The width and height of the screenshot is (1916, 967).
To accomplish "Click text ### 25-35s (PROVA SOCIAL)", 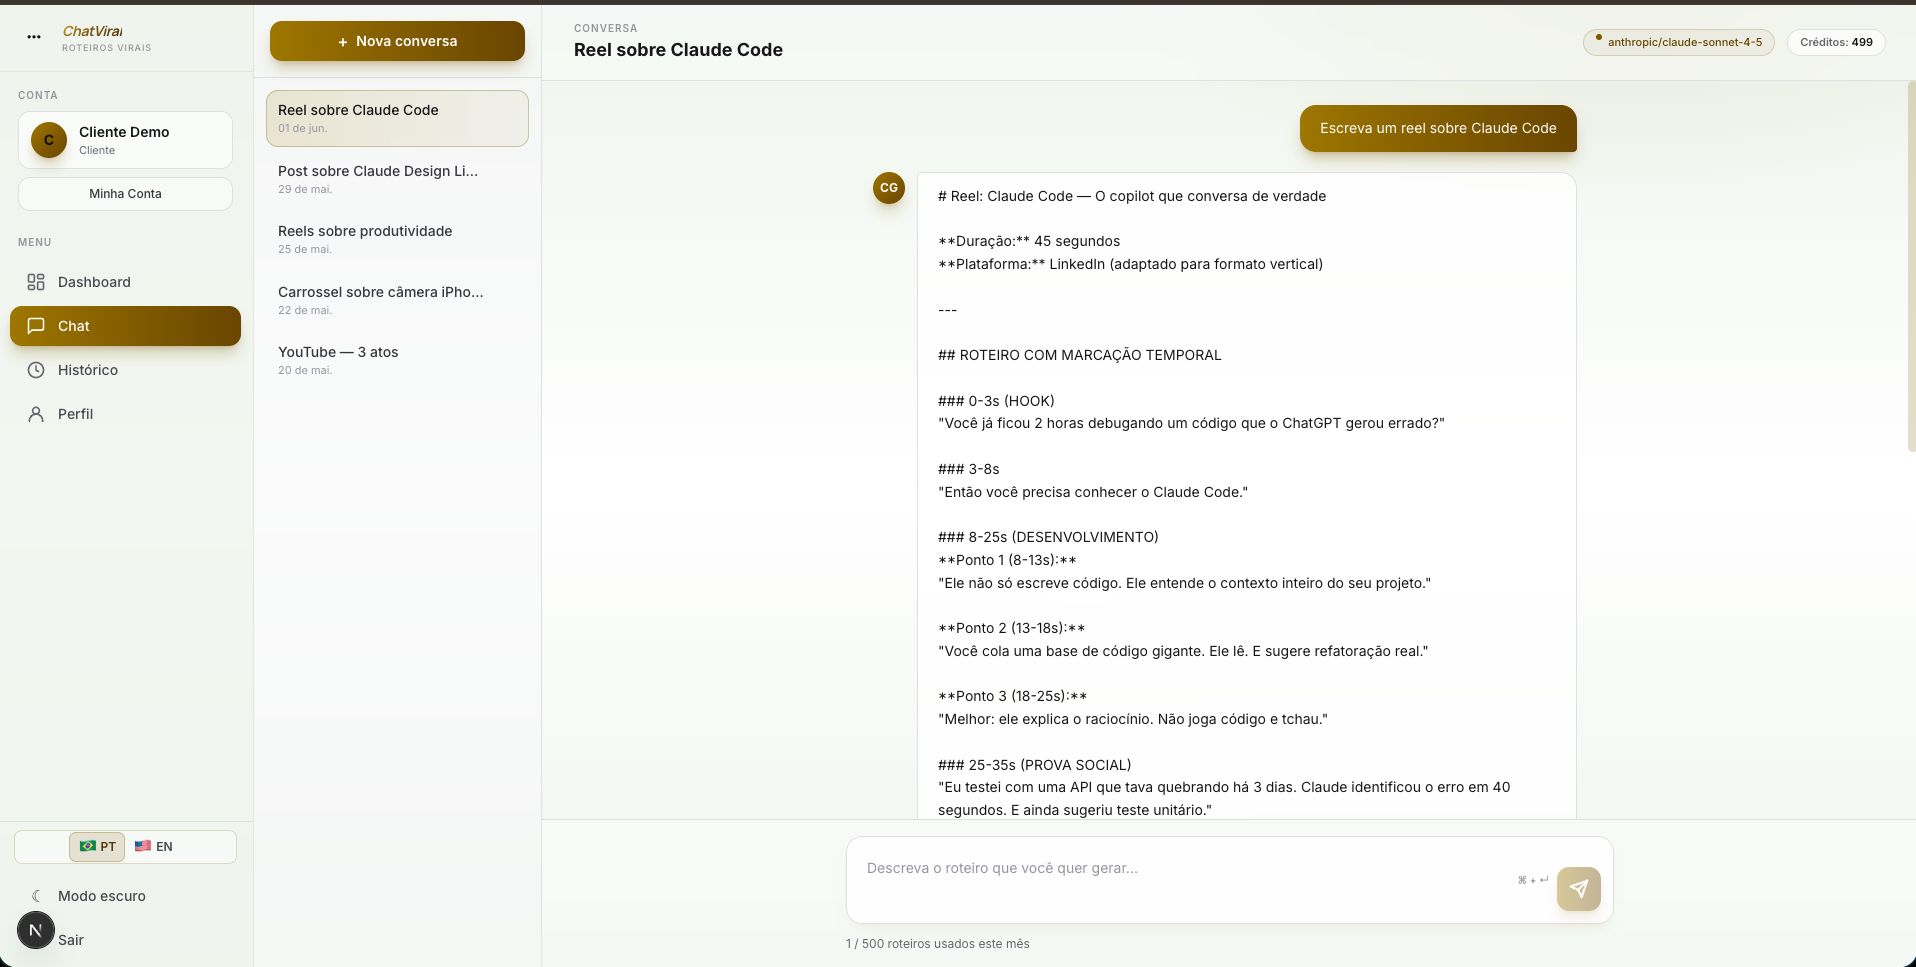I will point(1035,765).
